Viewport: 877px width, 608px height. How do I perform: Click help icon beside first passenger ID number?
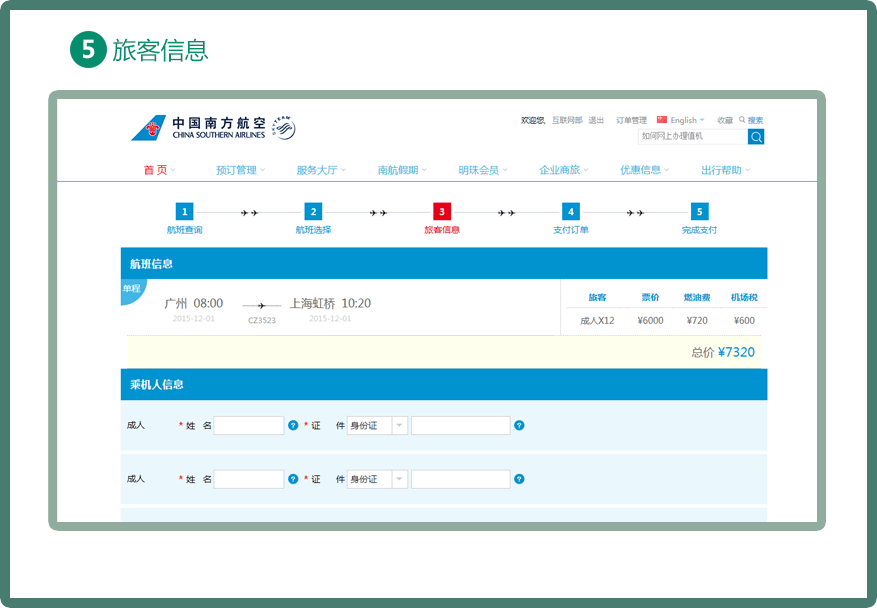(519, 425)
